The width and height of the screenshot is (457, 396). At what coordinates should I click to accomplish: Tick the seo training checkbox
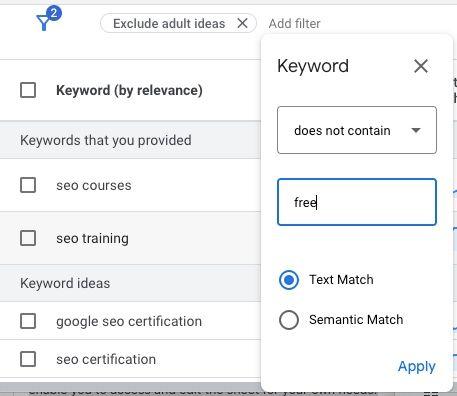[28, 238]
